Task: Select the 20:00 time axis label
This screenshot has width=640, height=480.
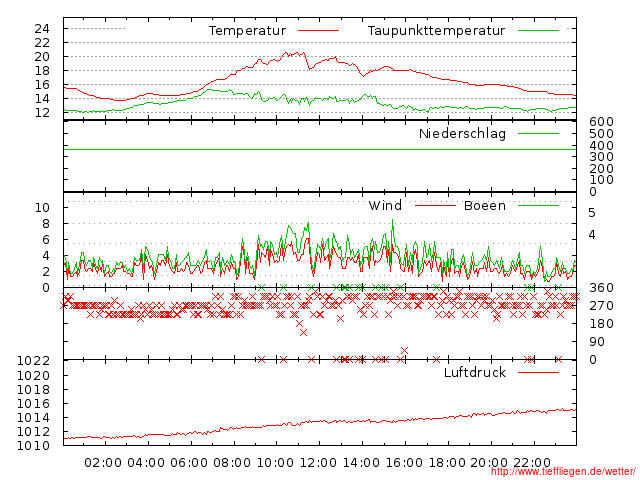Action: [x=489, y=463]
